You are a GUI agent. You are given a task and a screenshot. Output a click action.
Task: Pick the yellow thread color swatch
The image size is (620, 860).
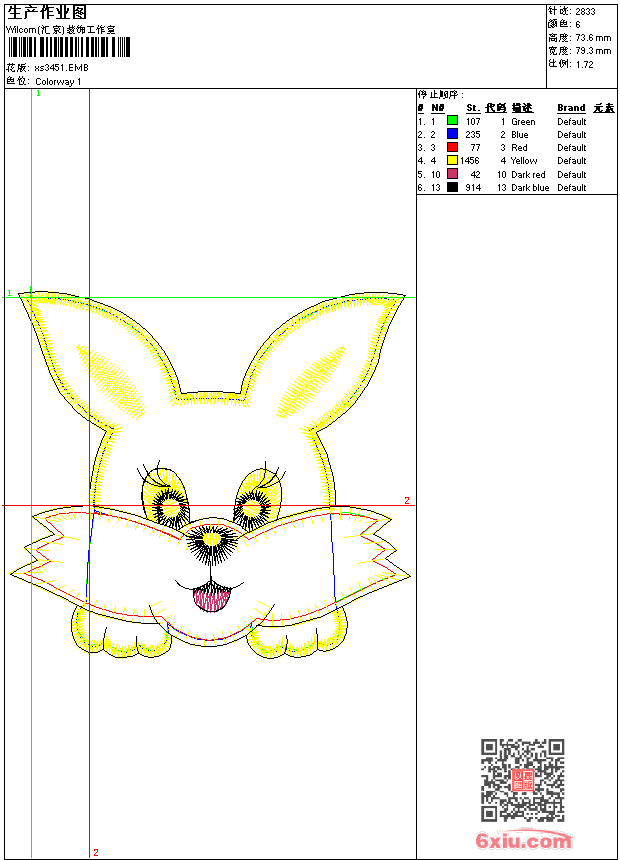[x=452, y=161]
